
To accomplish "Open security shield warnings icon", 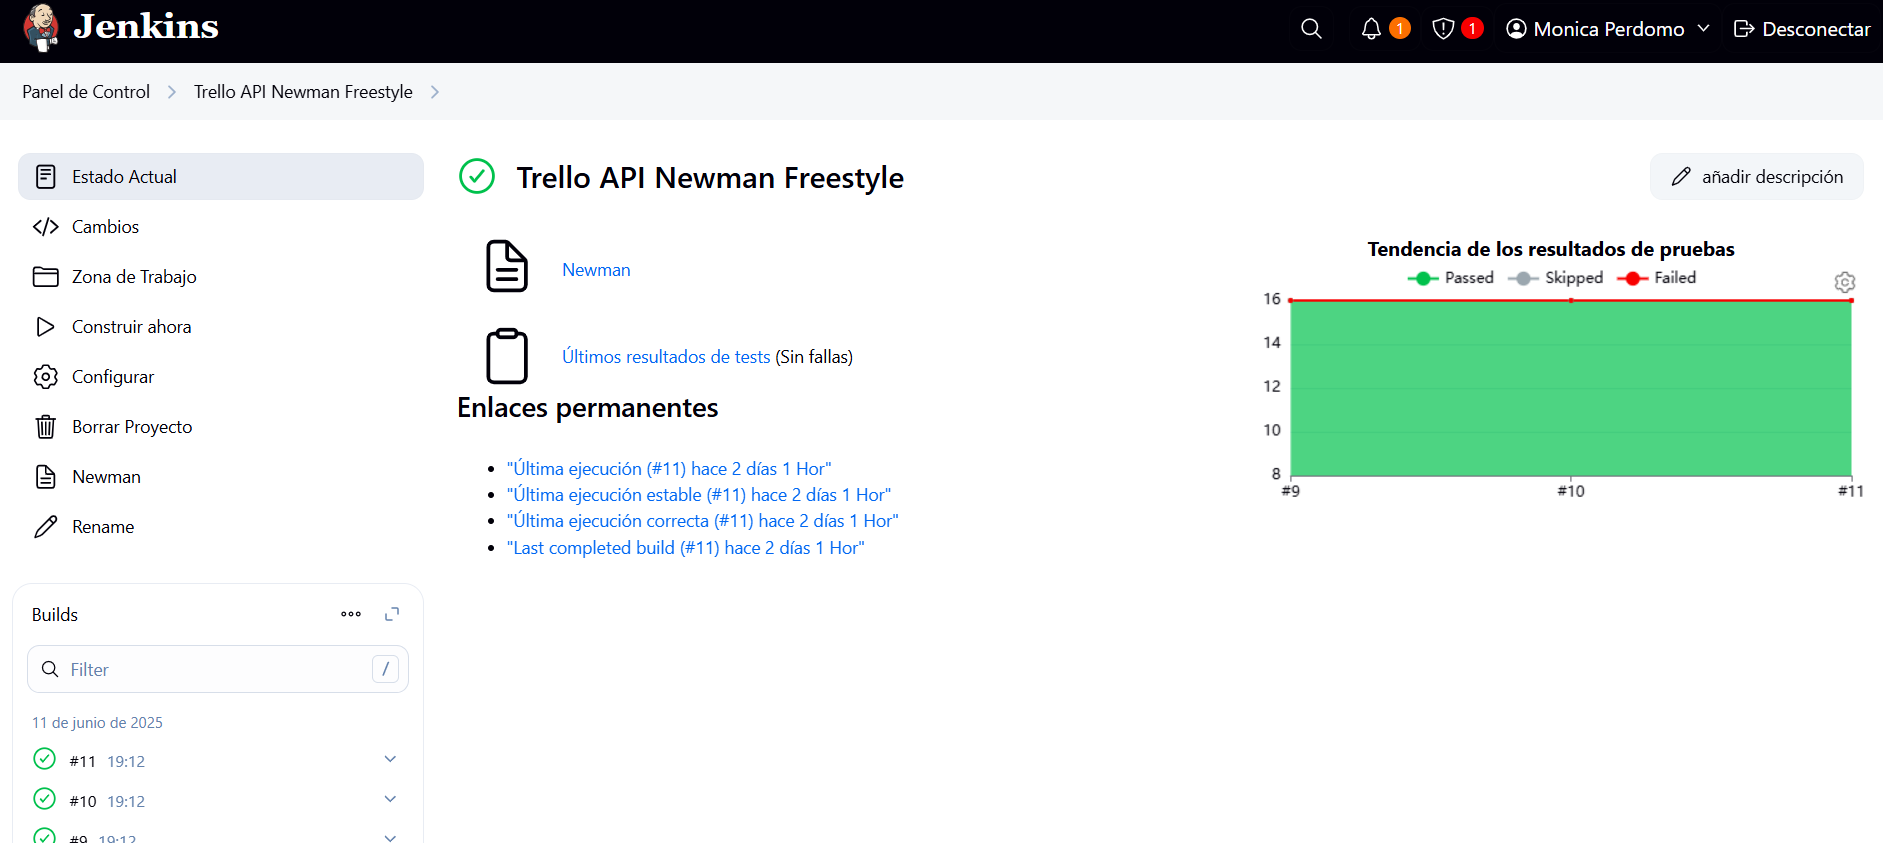I will (1443, 29).
